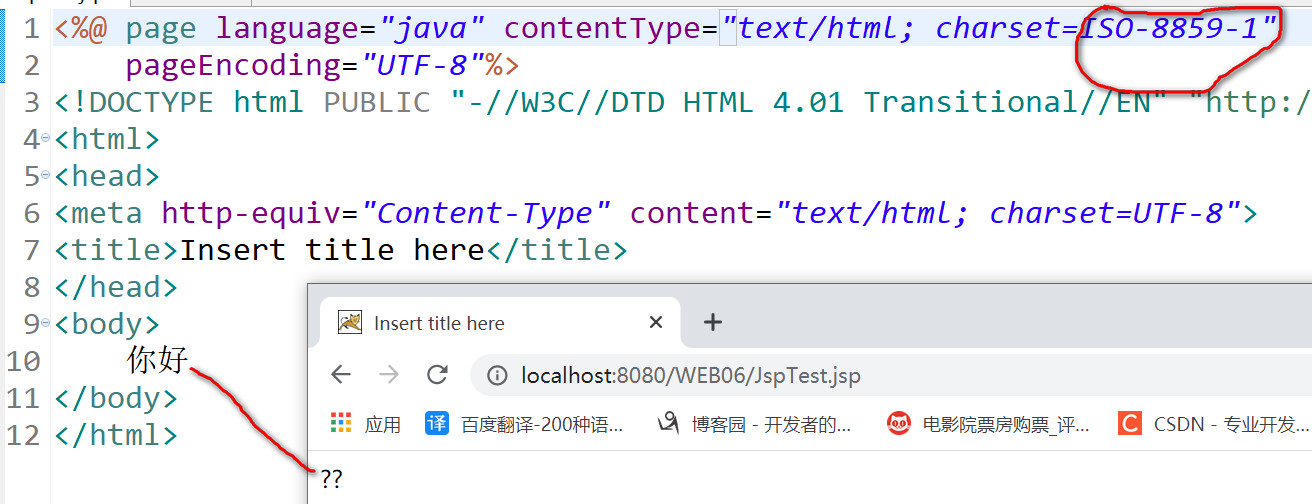Click the site info icon in the address bar

coord(497,376)
